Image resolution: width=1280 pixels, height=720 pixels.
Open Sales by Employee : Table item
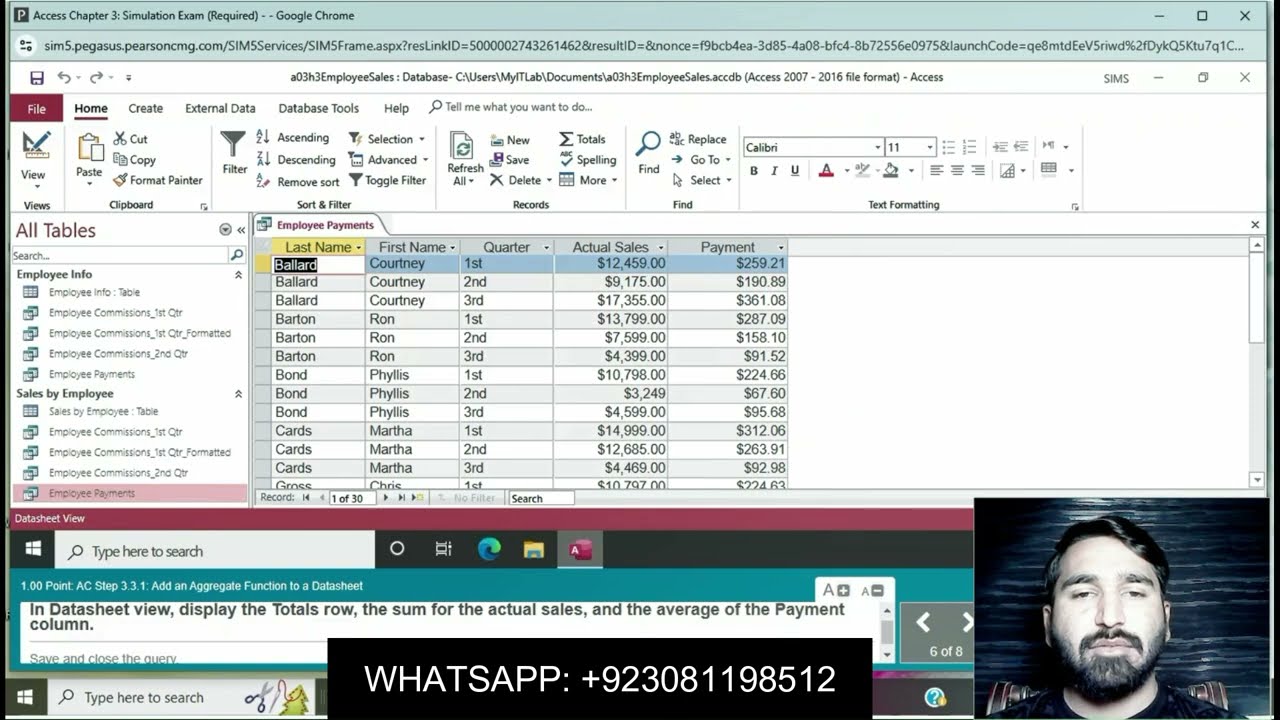coord(103,412)
